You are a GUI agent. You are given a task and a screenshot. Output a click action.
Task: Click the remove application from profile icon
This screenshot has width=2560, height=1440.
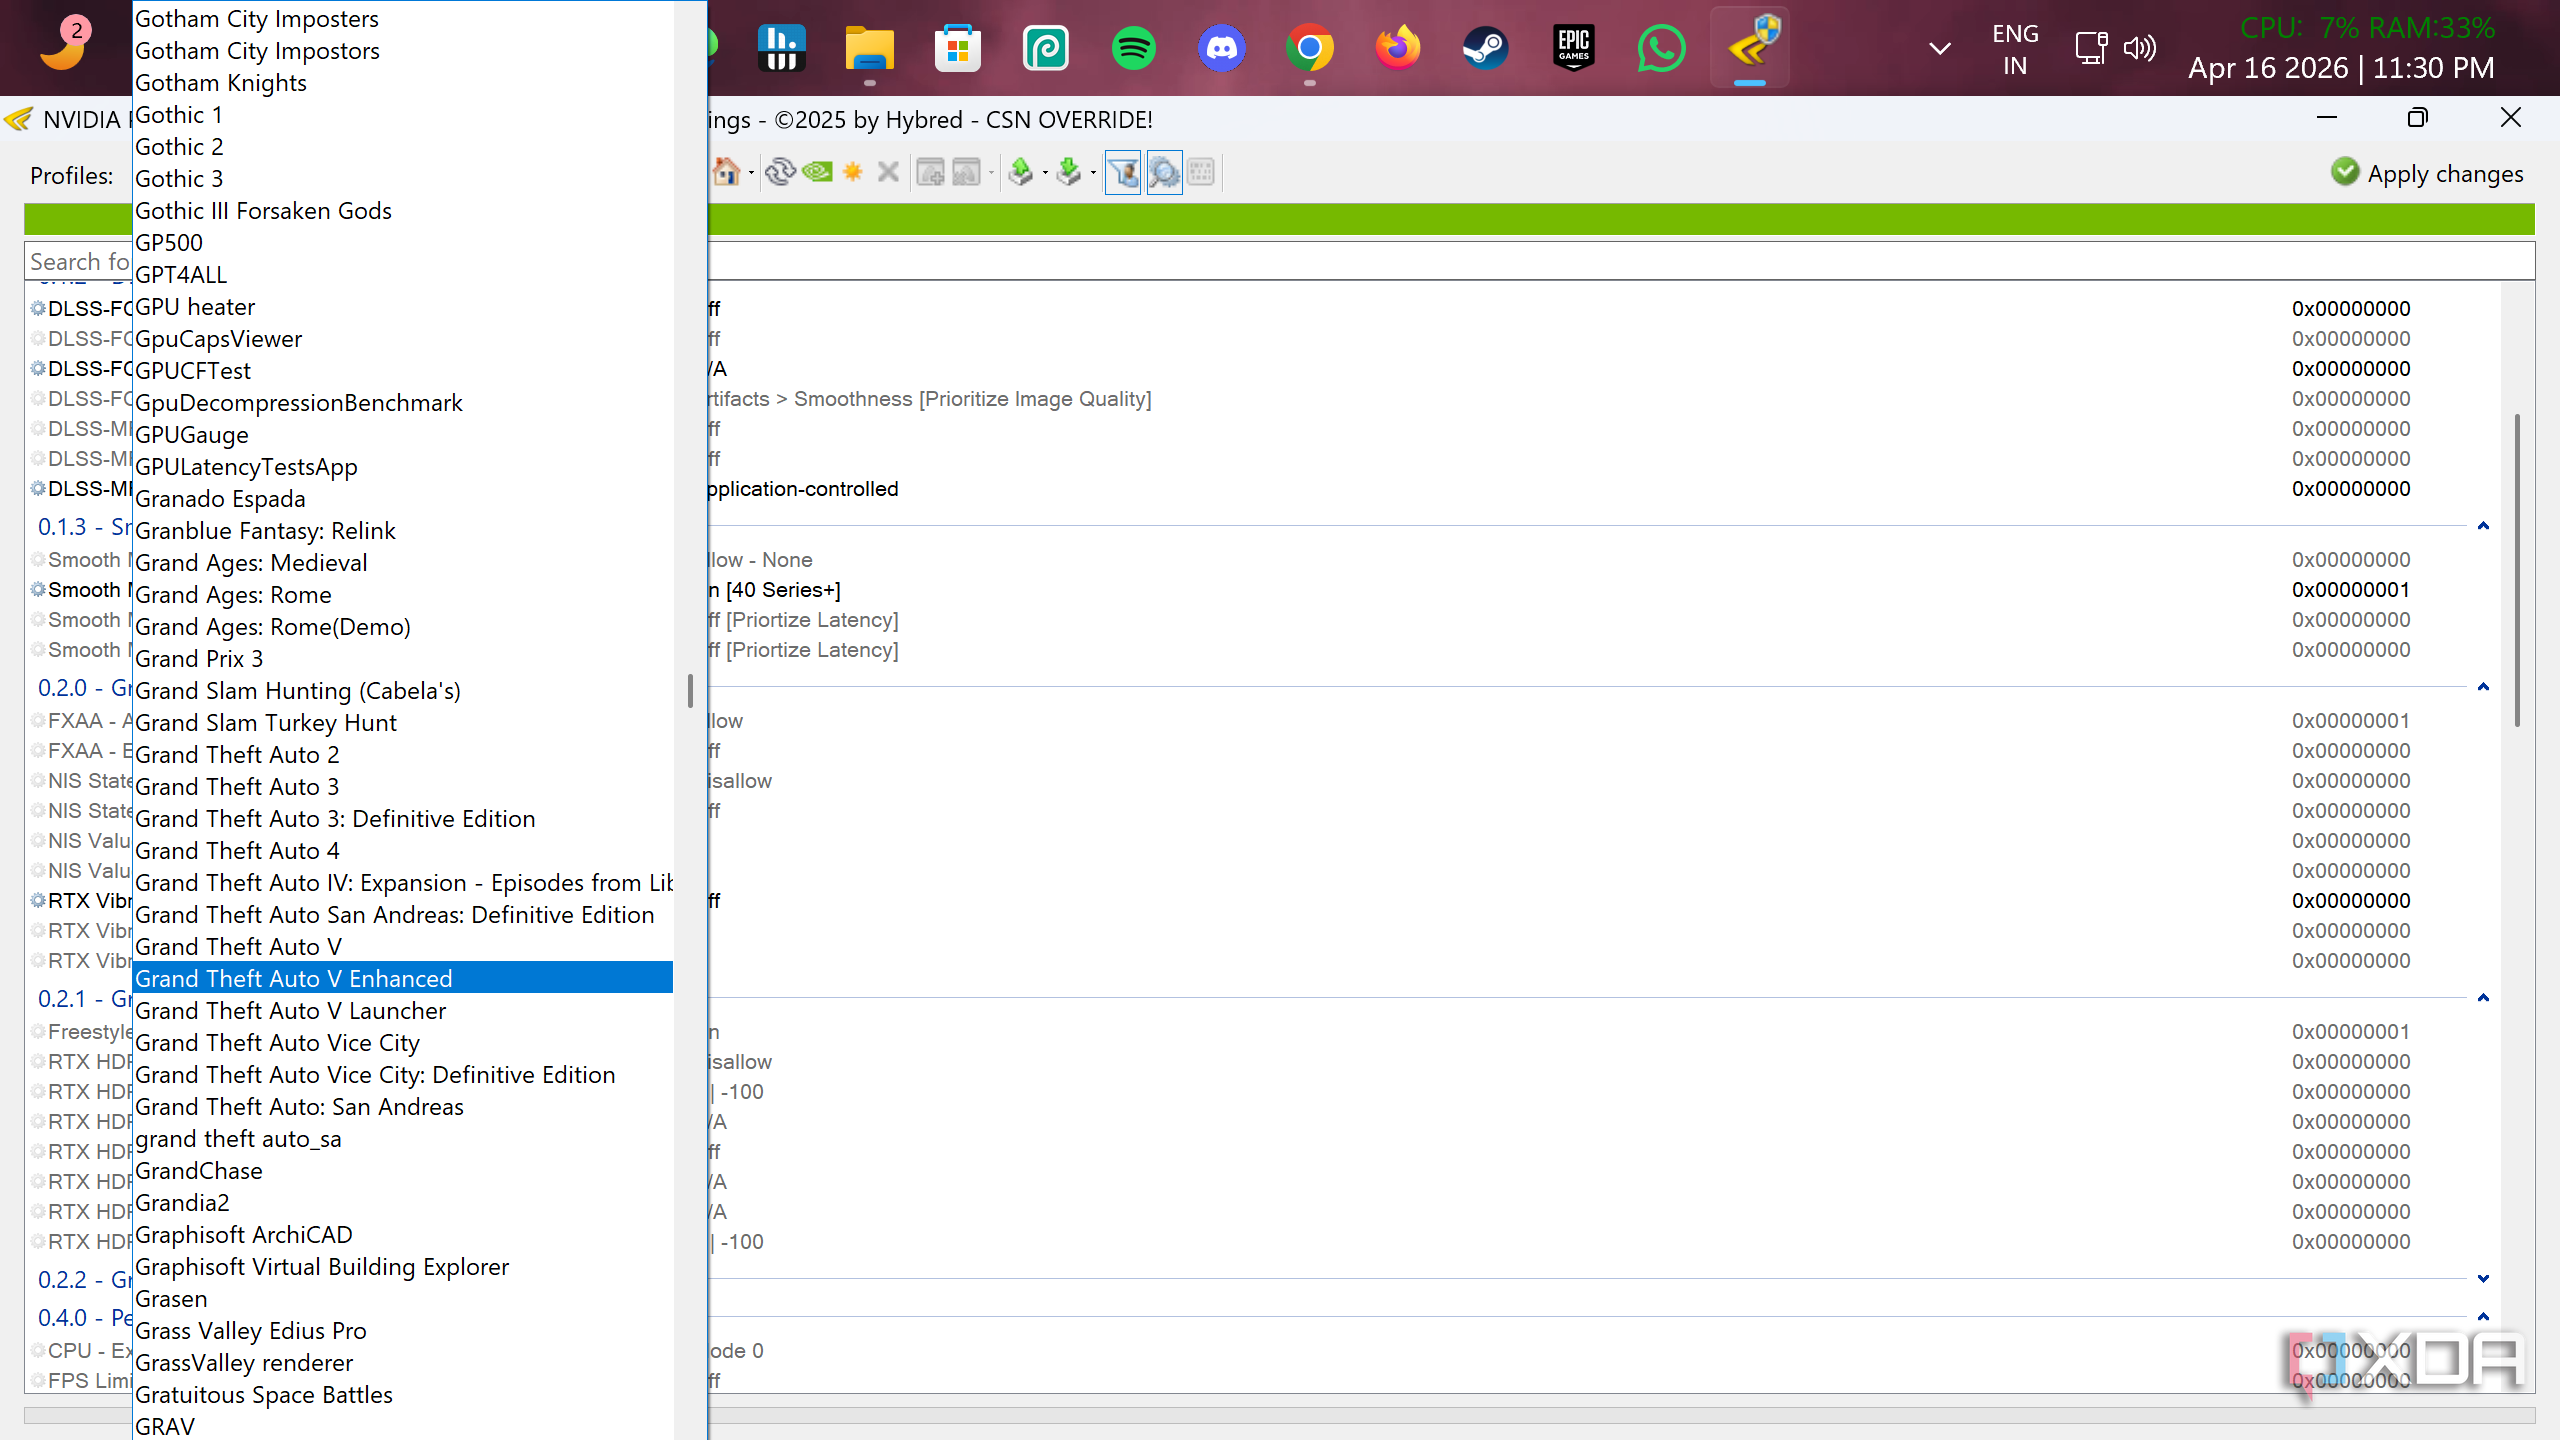[966, 172]
